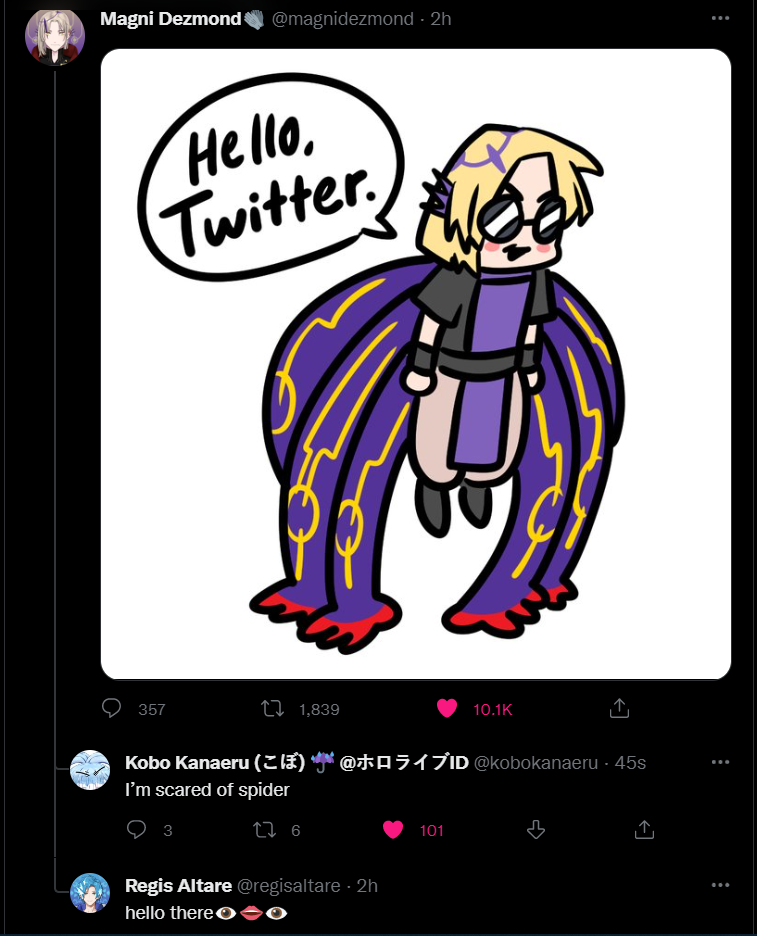Open three-dot menu on Regis Altare's reply
Image resolution: width=757 pixels, height=936 pixels.
721,885
